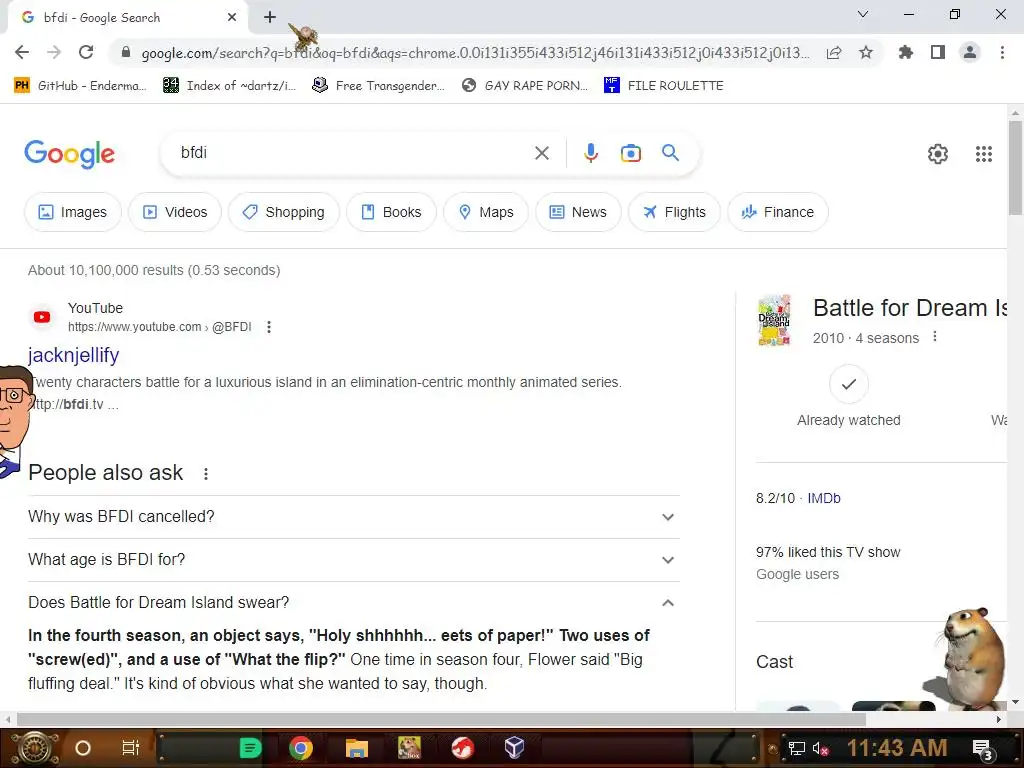Viewport: 1024px width, 768px height.
Task: Reload the current page
Action: pos(86,52)
